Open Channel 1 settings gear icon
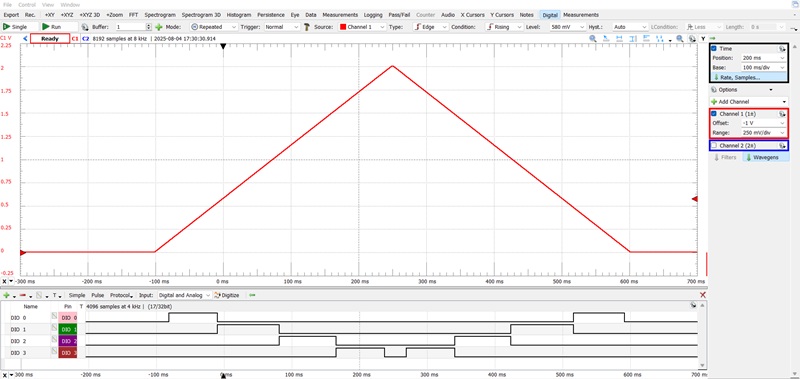Viewport: 800px width, 379px height. click(782, 114)
